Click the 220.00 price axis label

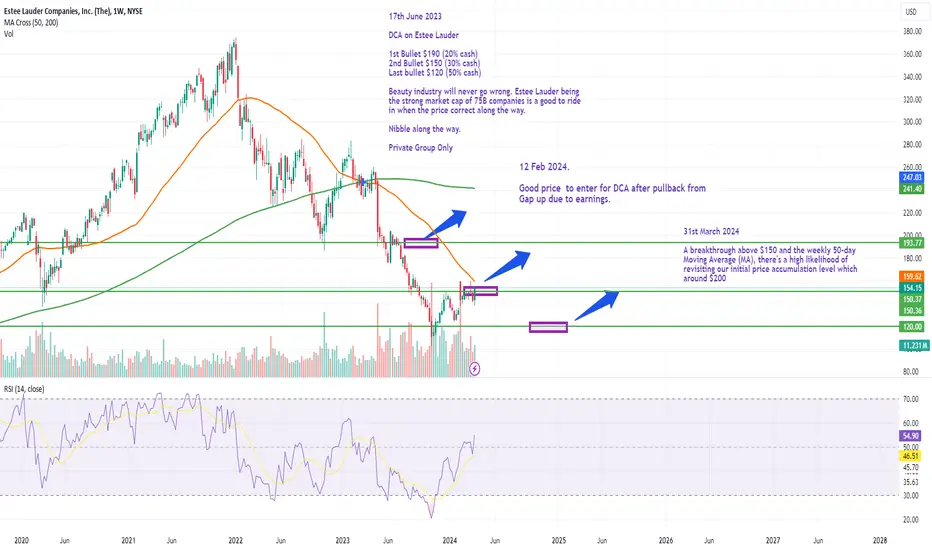[912, 213]
